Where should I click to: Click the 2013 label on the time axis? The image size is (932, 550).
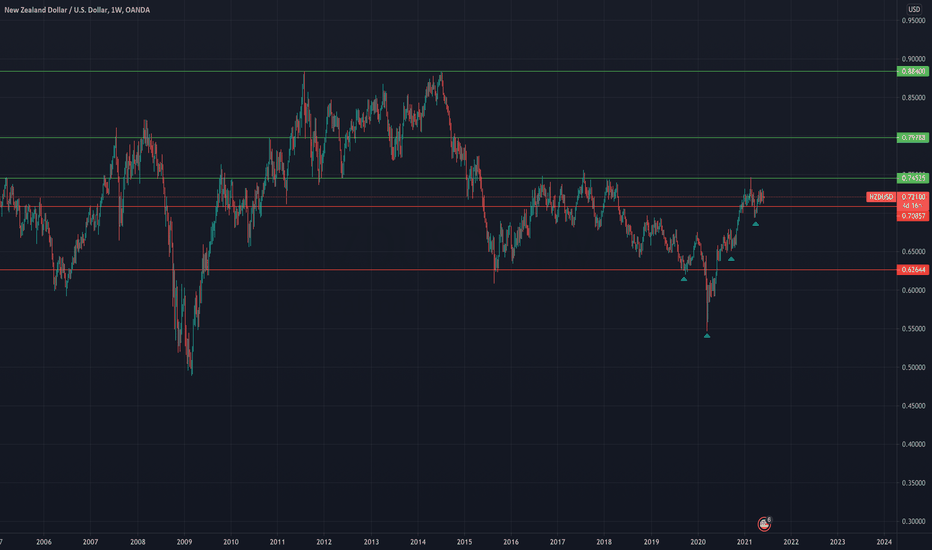(371, 542)
